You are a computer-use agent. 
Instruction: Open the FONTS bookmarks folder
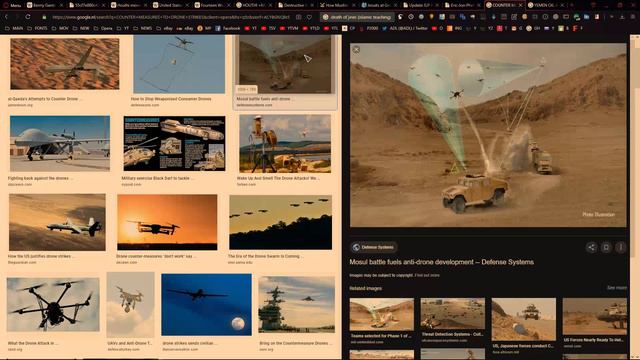pos(37,29)
